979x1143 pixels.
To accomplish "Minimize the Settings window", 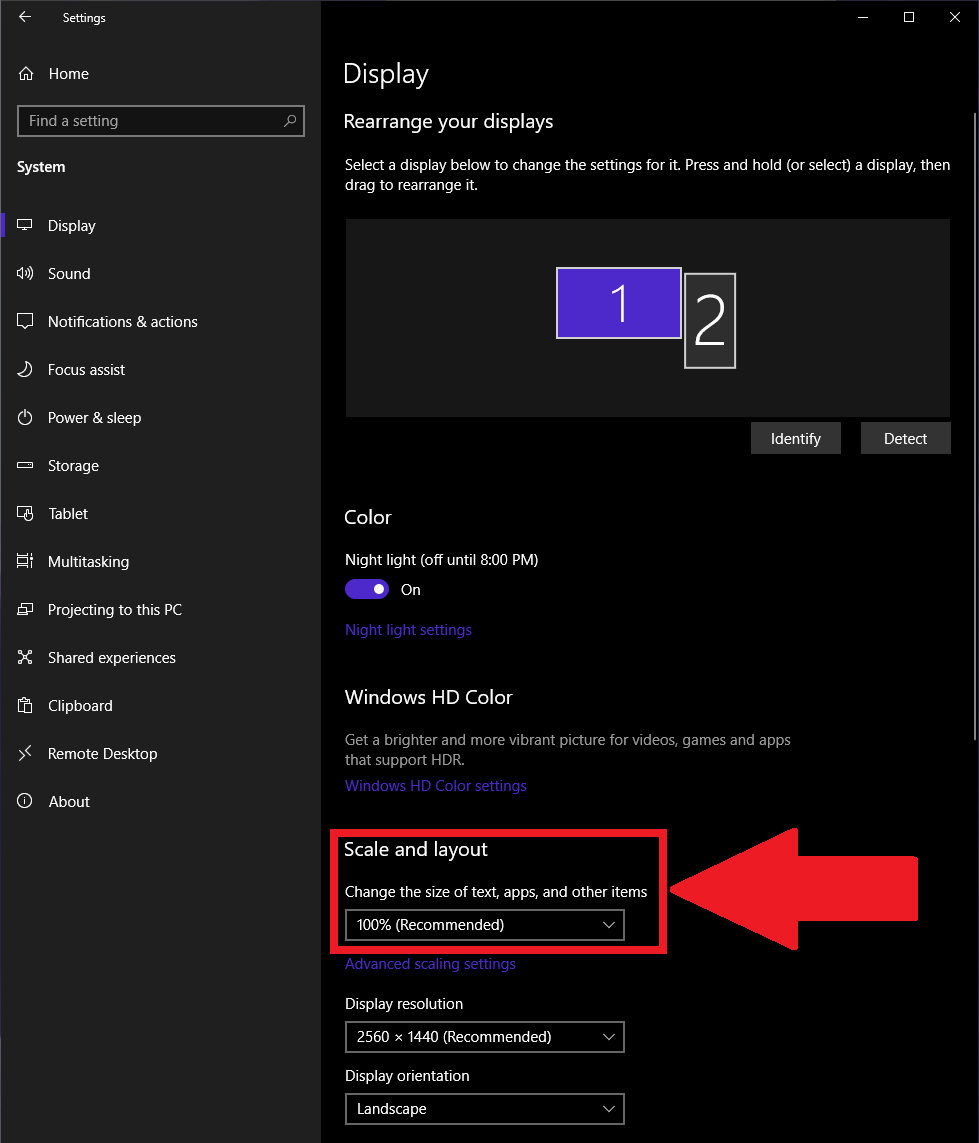I will [x=863, y=17].
